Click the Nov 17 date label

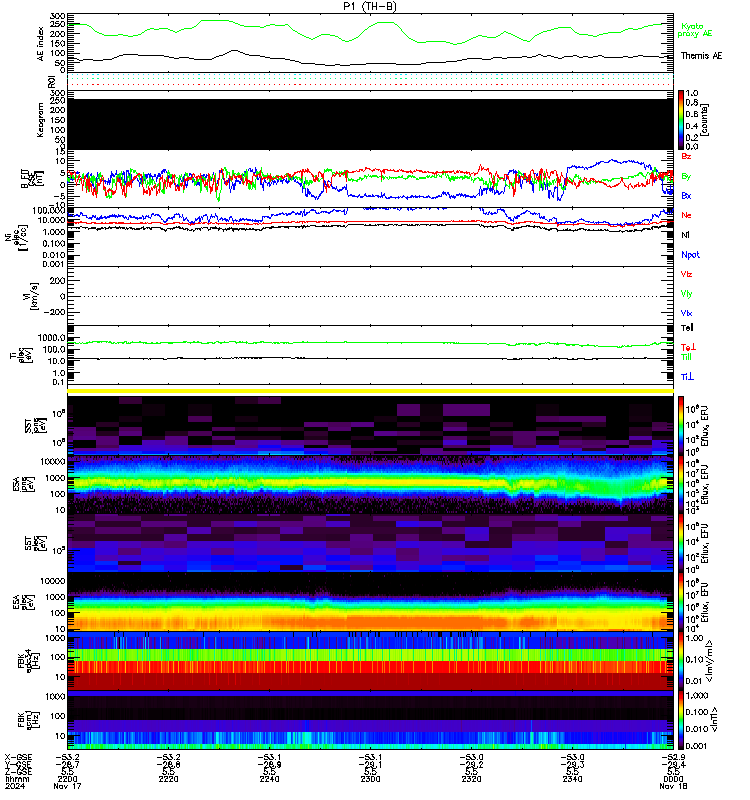67,786
